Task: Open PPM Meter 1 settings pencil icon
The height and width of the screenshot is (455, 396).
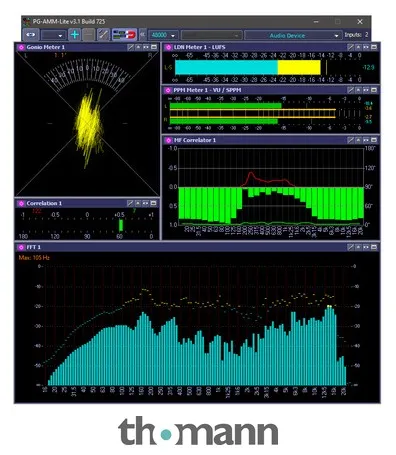Action: click(350, 90)
